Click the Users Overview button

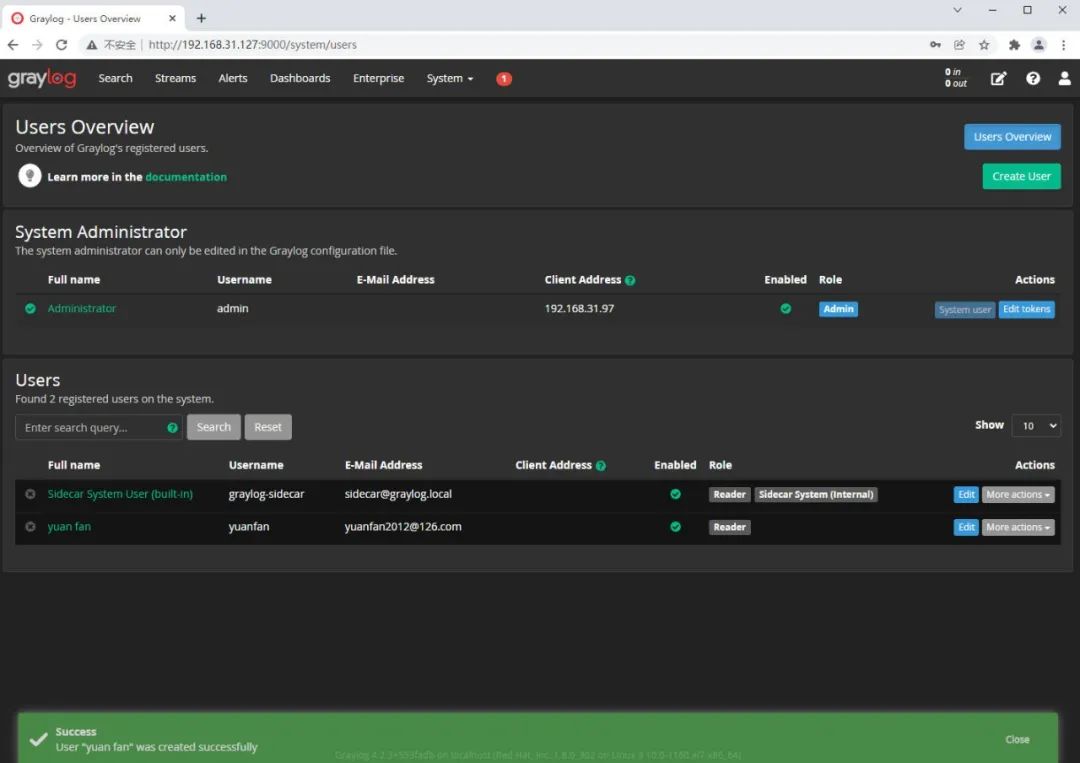point(1012,137)
